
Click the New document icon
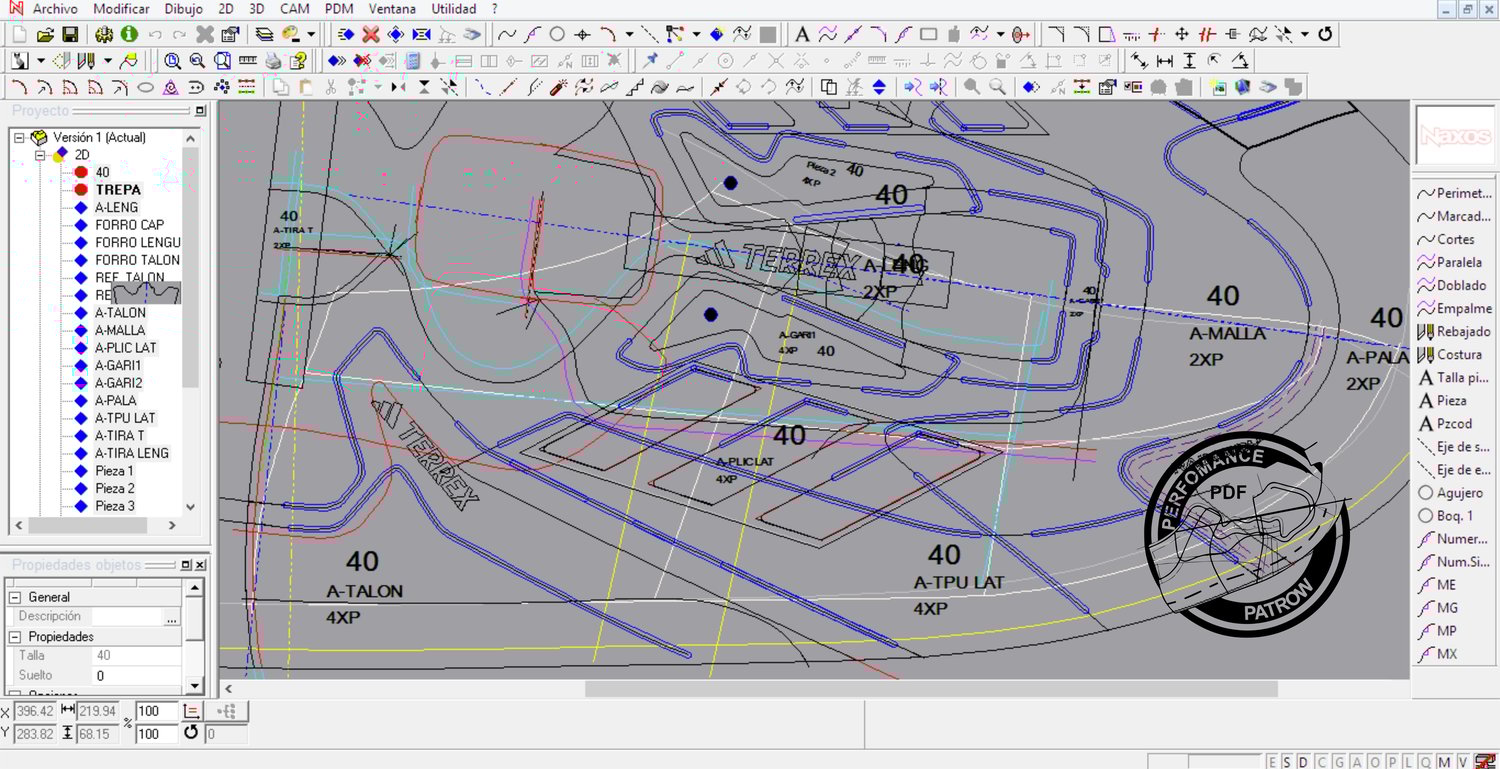20,35
